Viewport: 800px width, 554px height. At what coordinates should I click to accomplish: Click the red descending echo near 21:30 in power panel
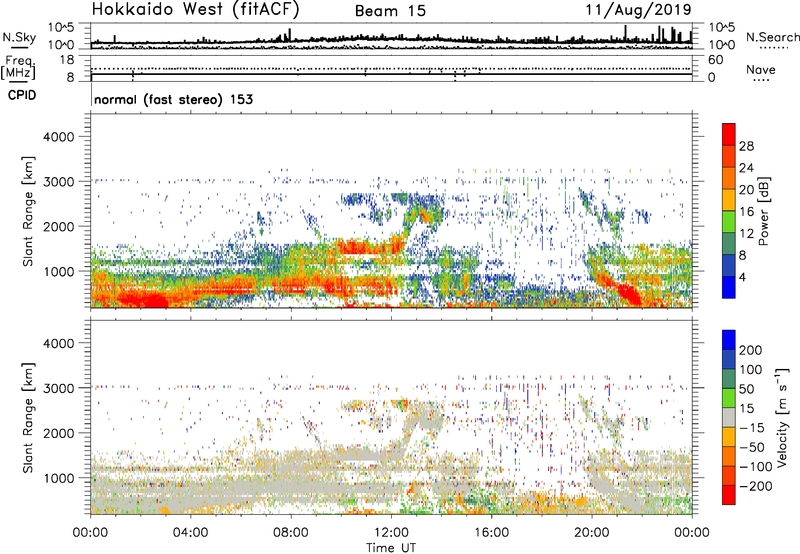pyautogui.click(x=629, y=294)
